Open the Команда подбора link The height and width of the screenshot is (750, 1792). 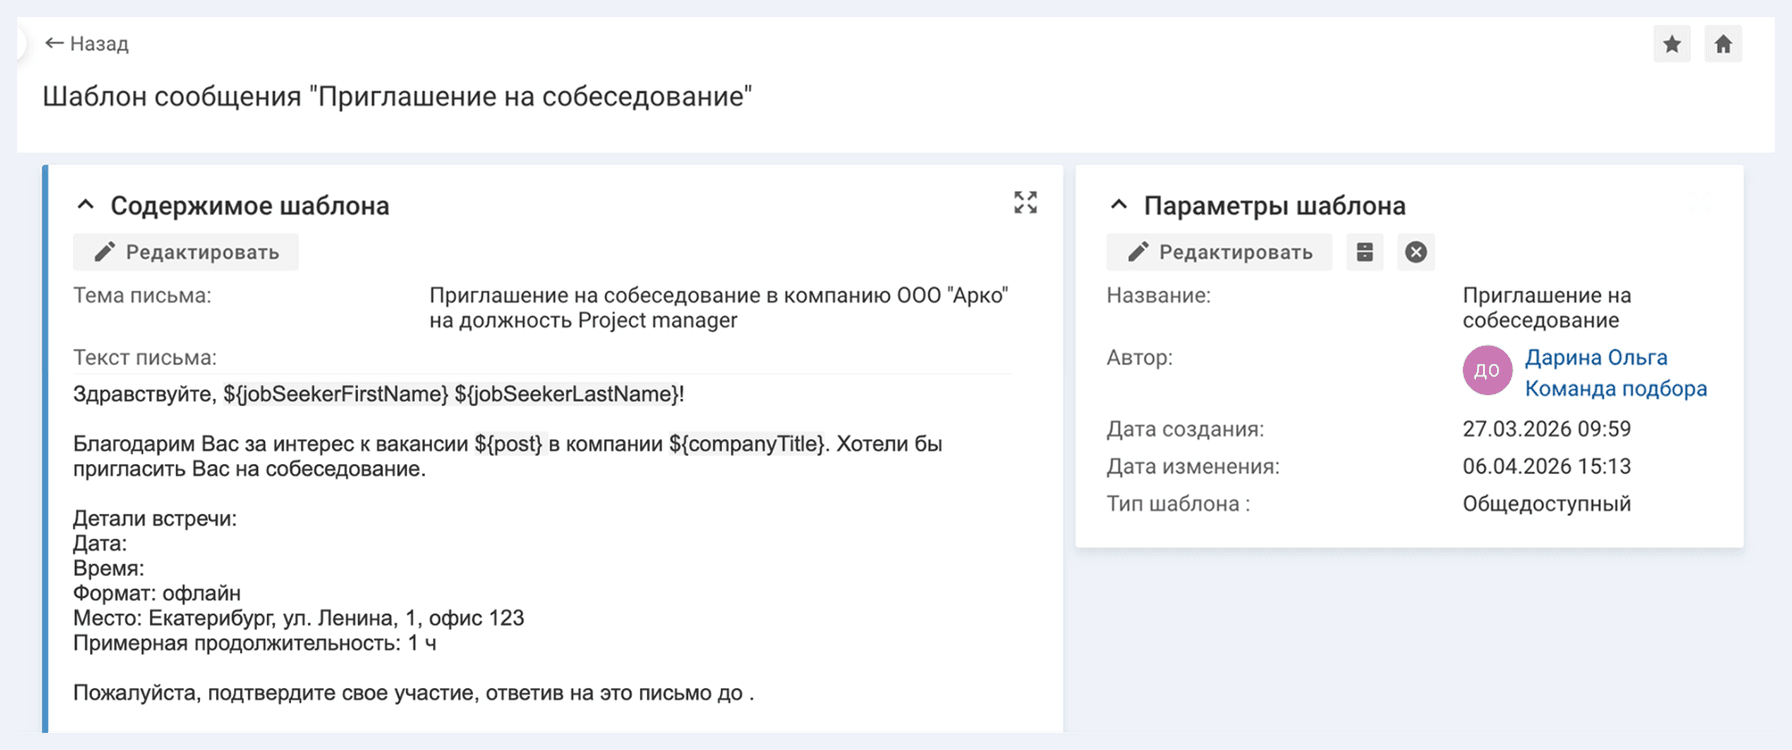point(1615,389)
